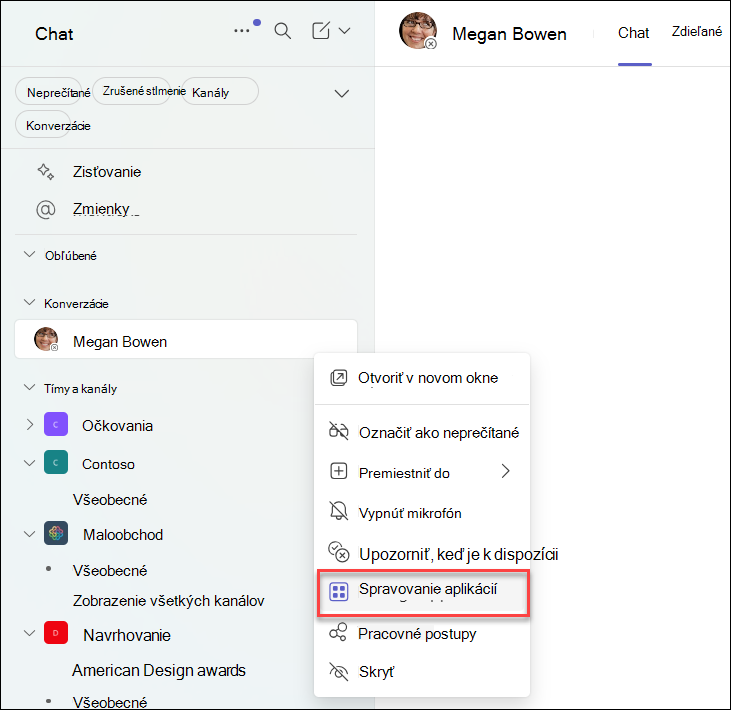Expand Premiestniť do submenu arrow
Image resolution: width=731 pixels, height=710 pixels.
[505, 471]
